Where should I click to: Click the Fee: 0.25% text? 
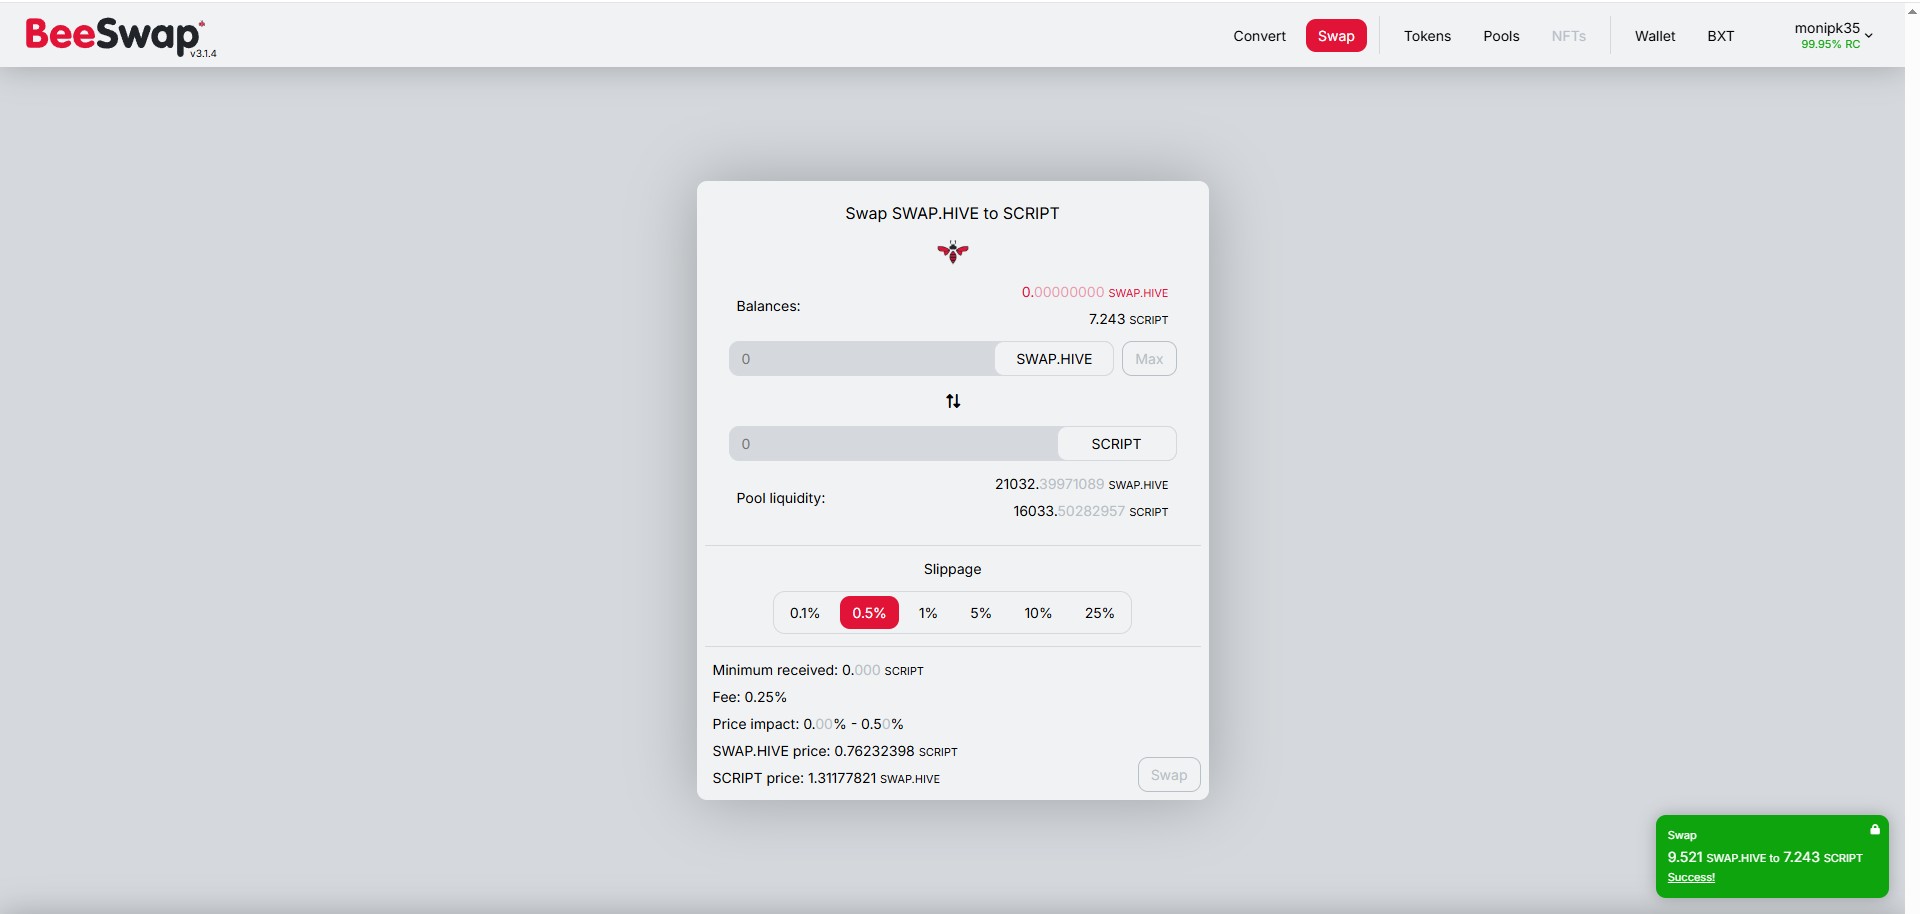(x=750, y=697)
